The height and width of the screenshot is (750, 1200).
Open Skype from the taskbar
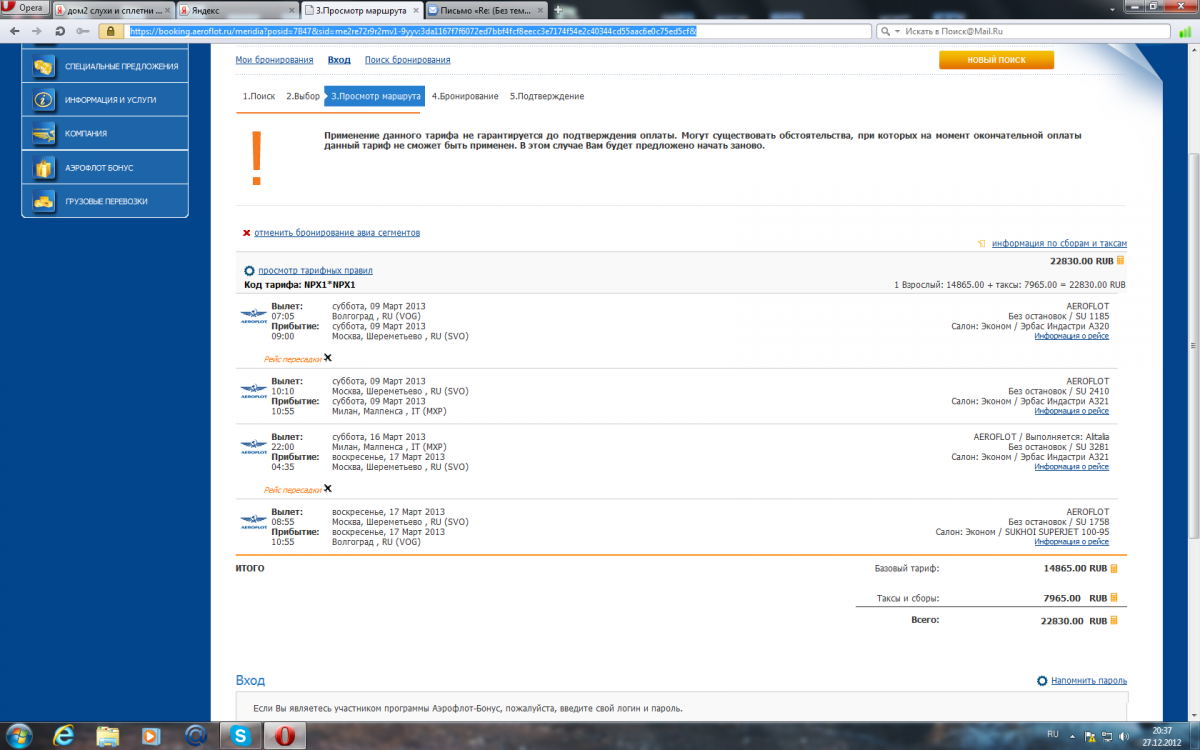(240, 735)
